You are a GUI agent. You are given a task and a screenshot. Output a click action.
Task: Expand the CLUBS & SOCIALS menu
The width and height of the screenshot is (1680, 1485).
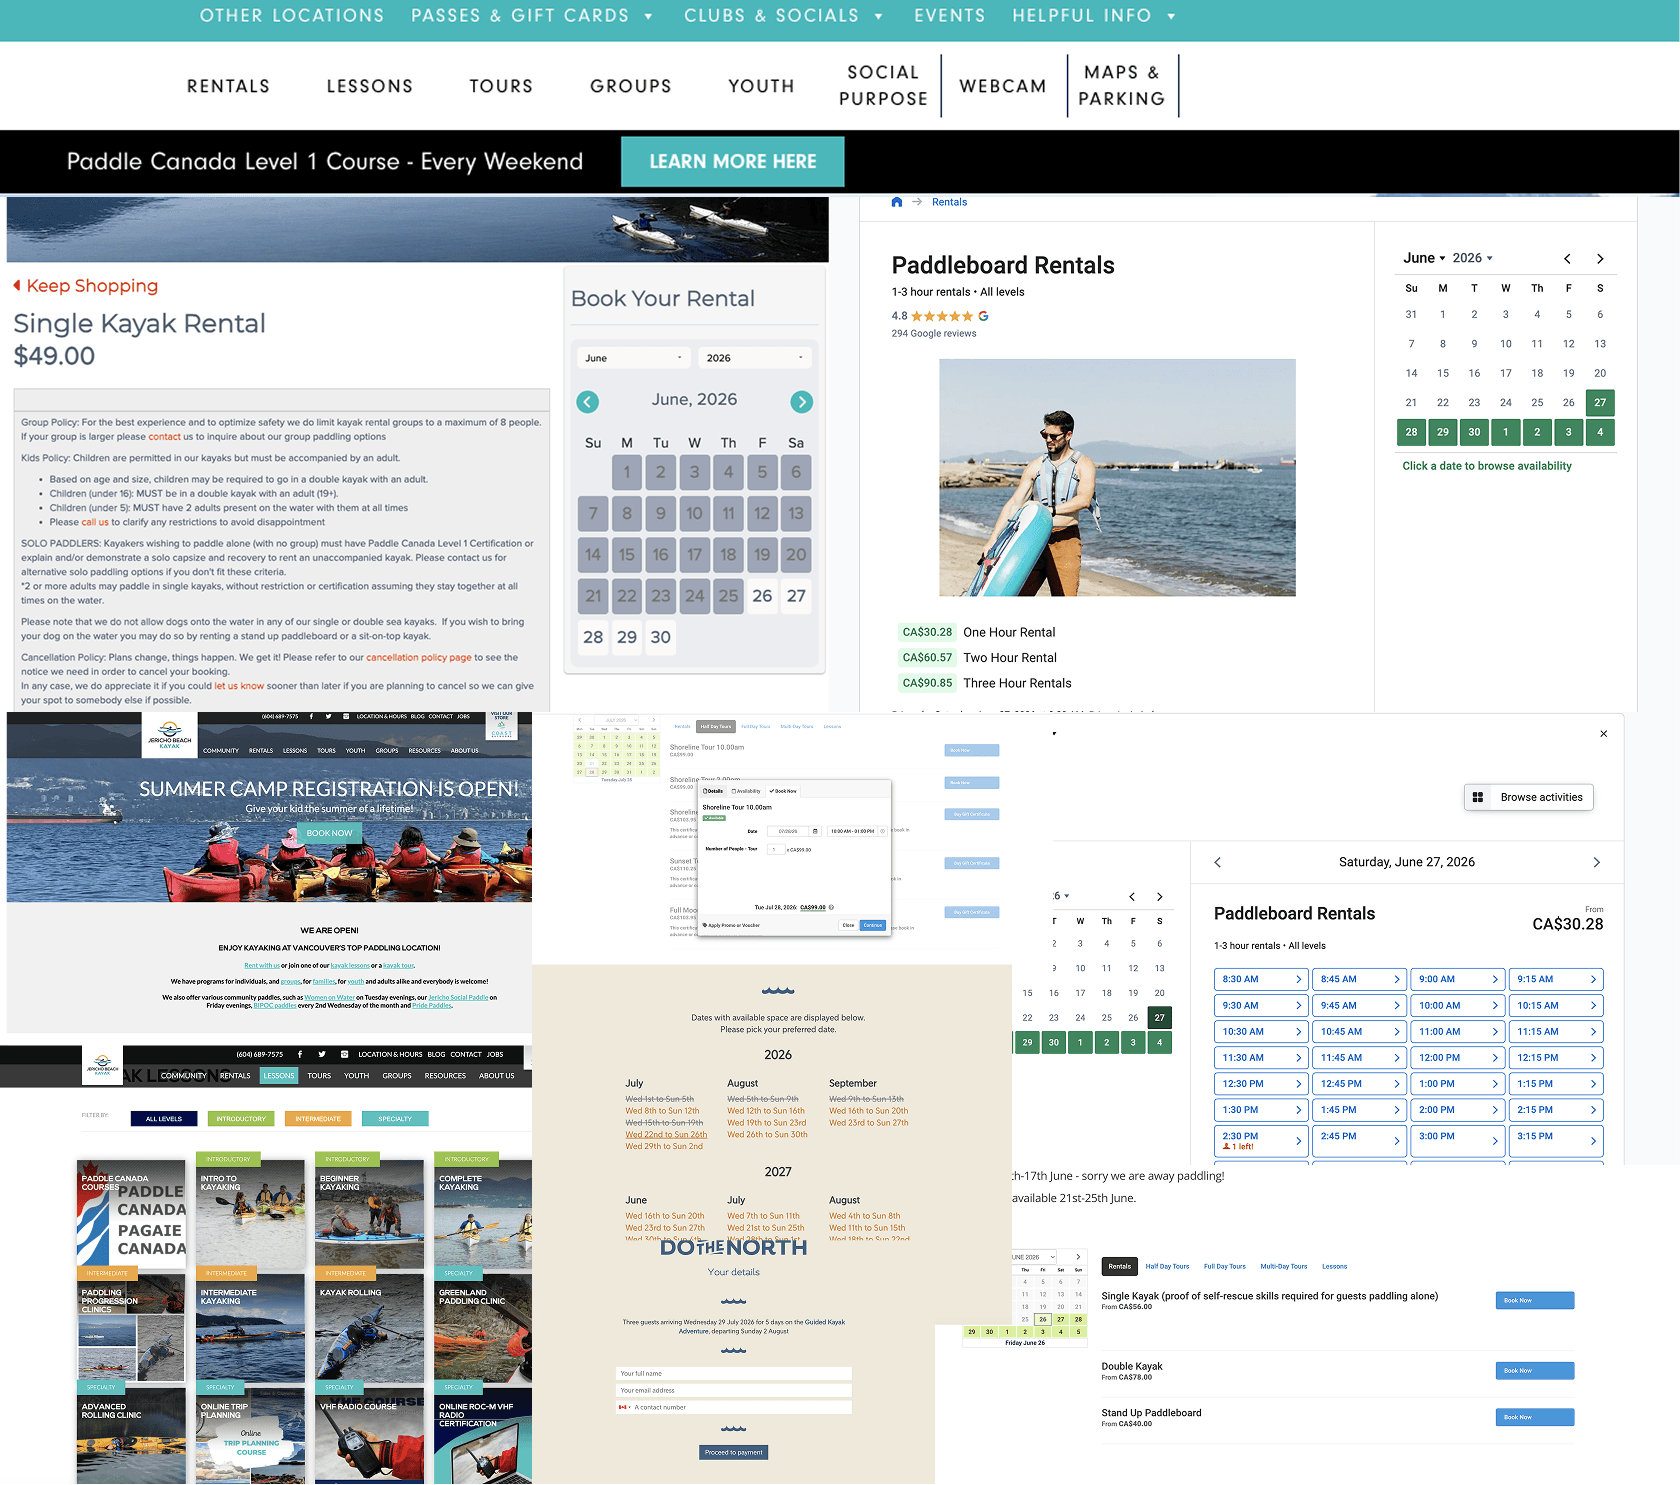[x=784, y=16]
